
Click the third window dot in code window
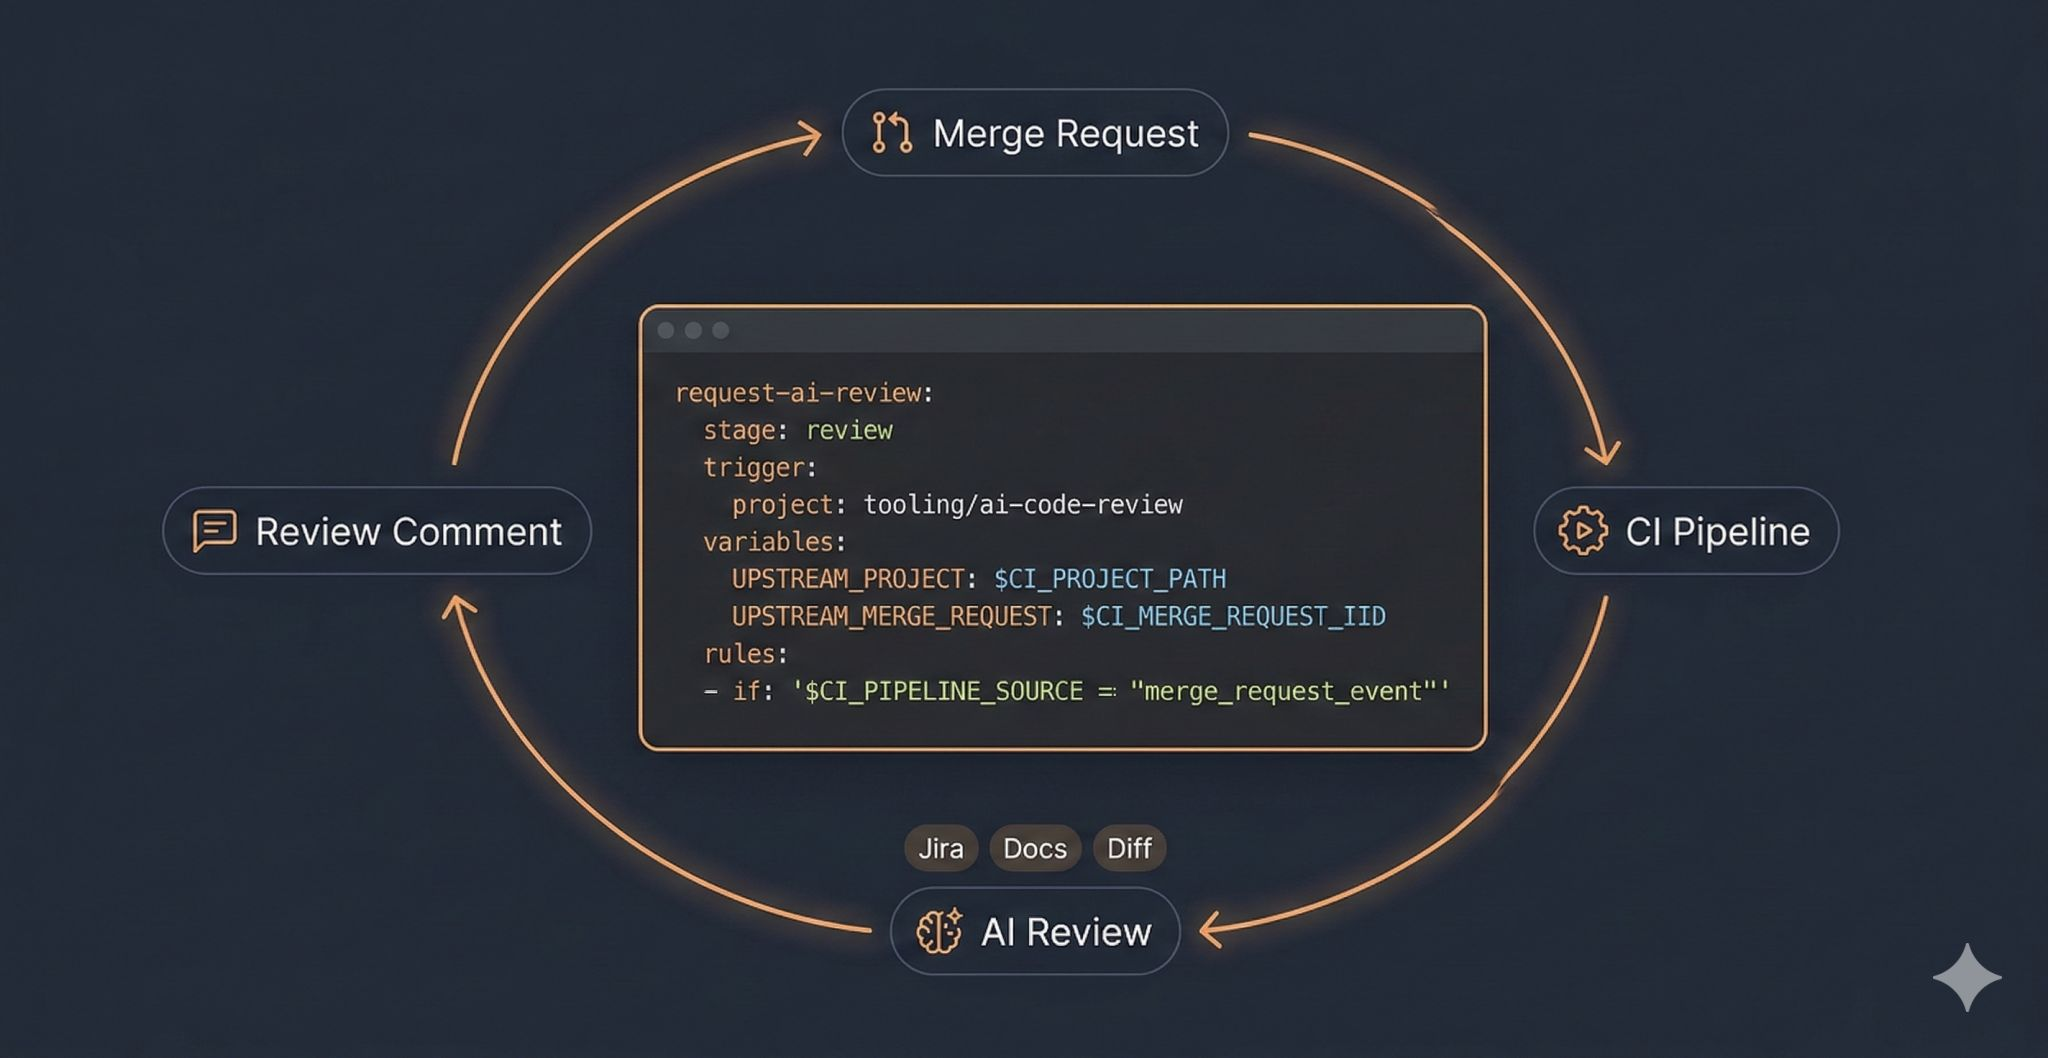click(x=720, y=330)
